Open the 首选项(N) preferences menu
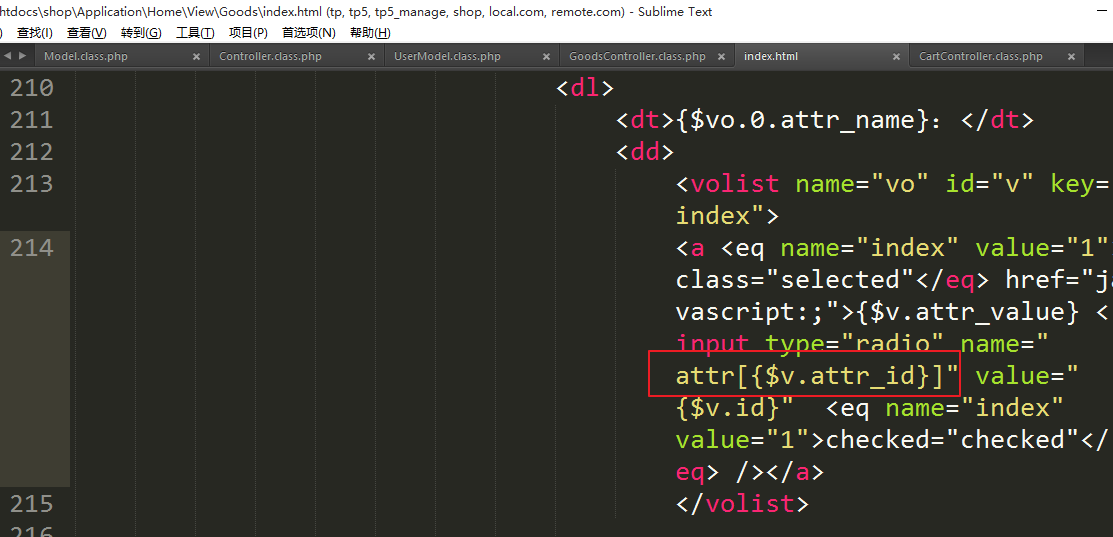Viewport: 1113px width, 537px height. click(x=308, y=33)
